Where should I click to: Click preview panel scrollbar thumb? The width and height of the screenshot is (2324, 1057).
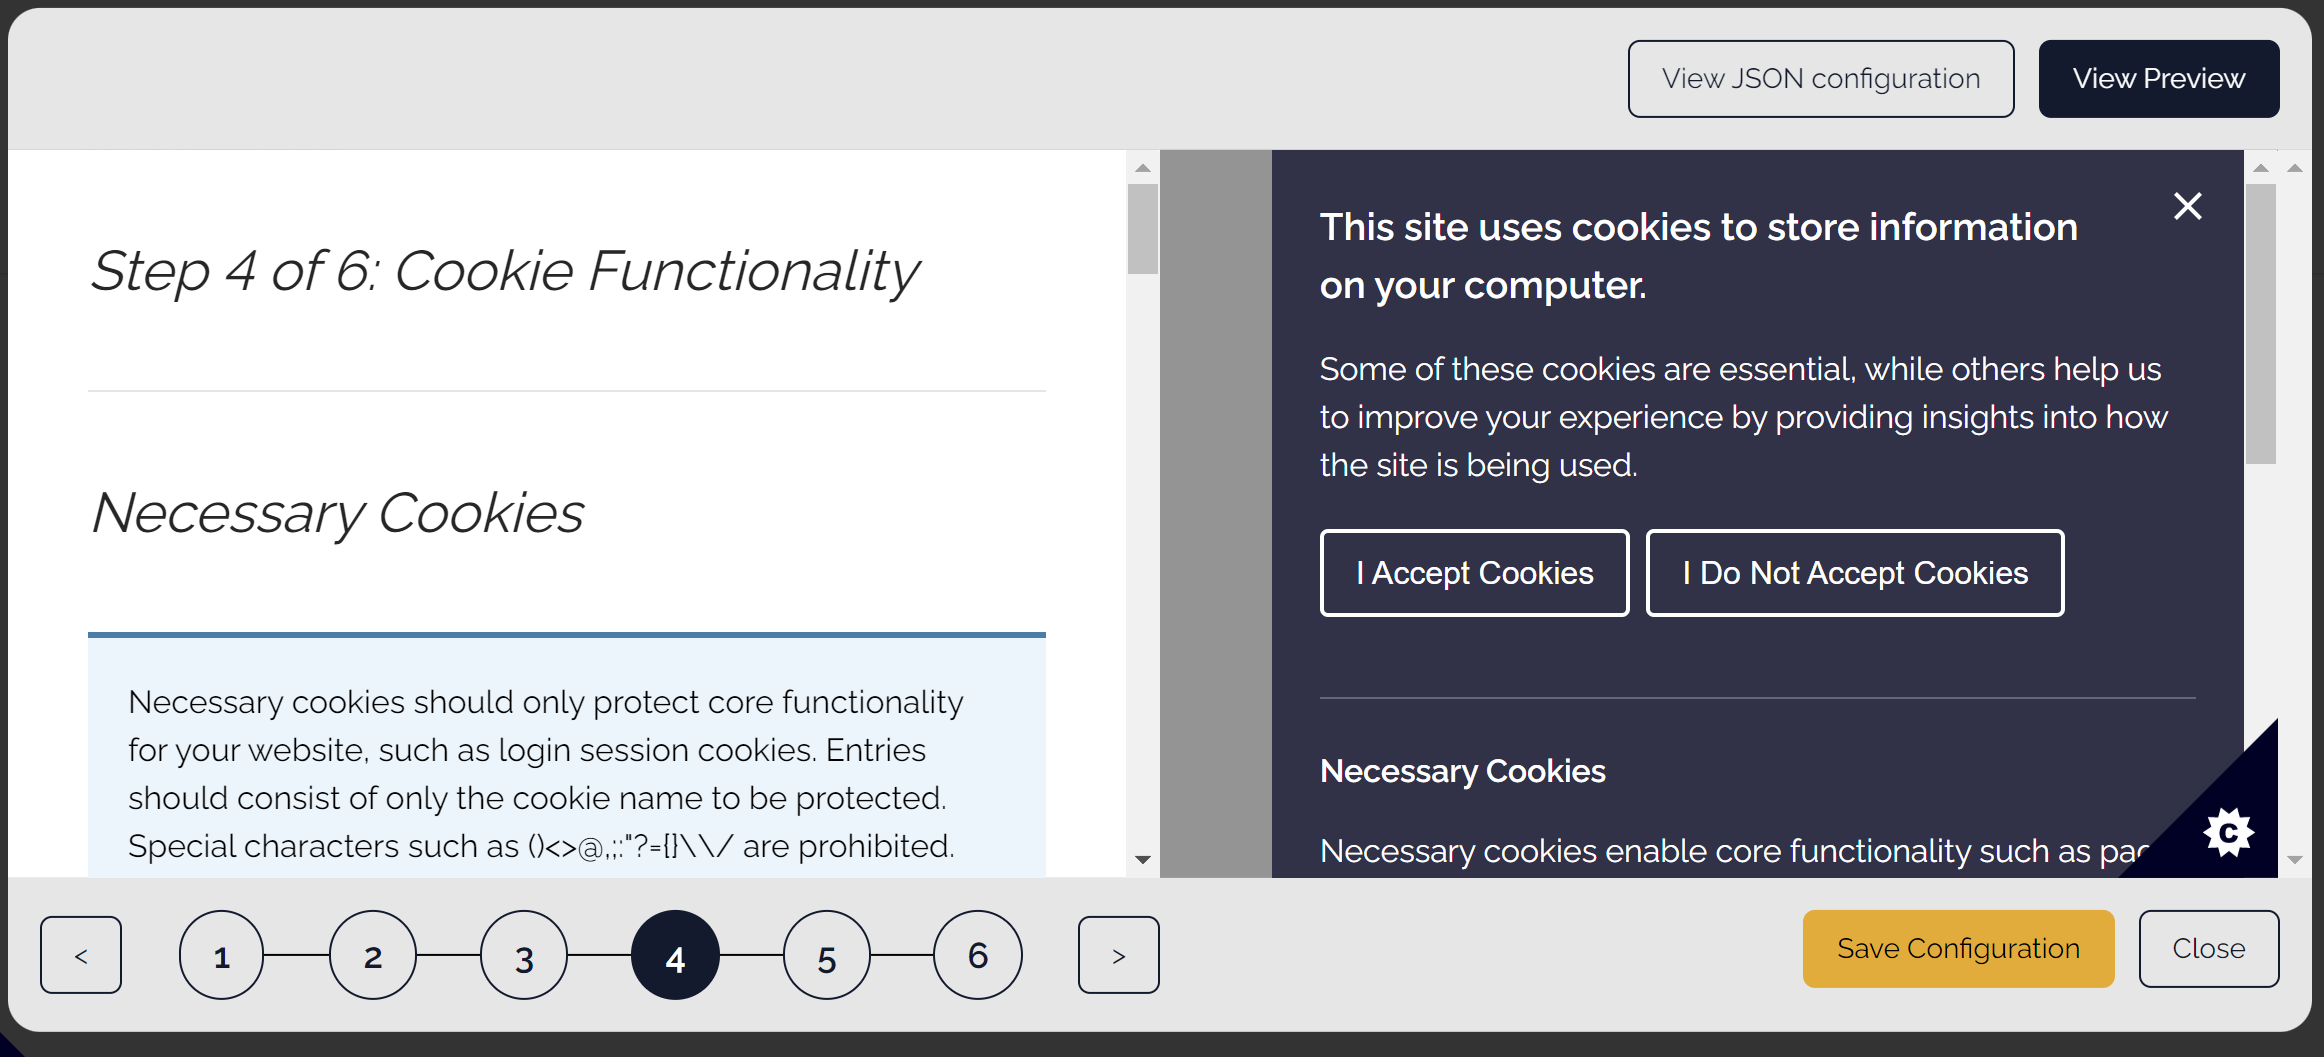click(2260, 324)
